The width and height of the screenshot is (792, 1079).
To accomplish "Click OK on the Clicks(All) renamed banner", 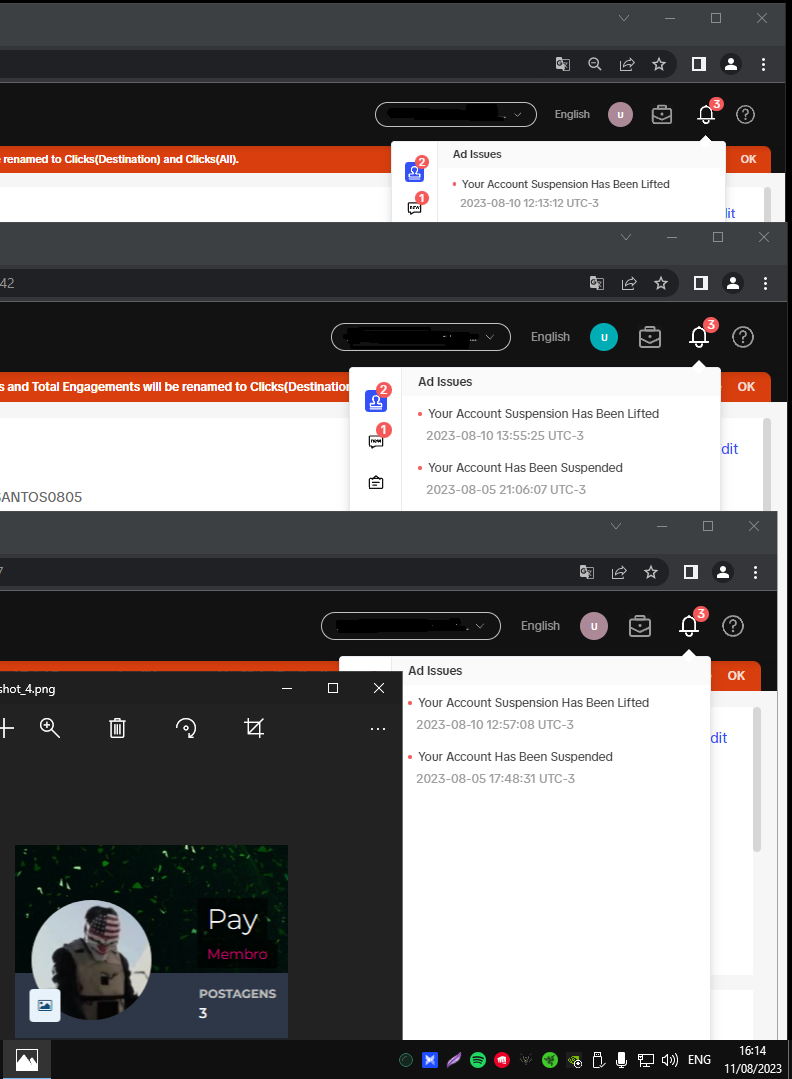I will [x=748, y=159].
